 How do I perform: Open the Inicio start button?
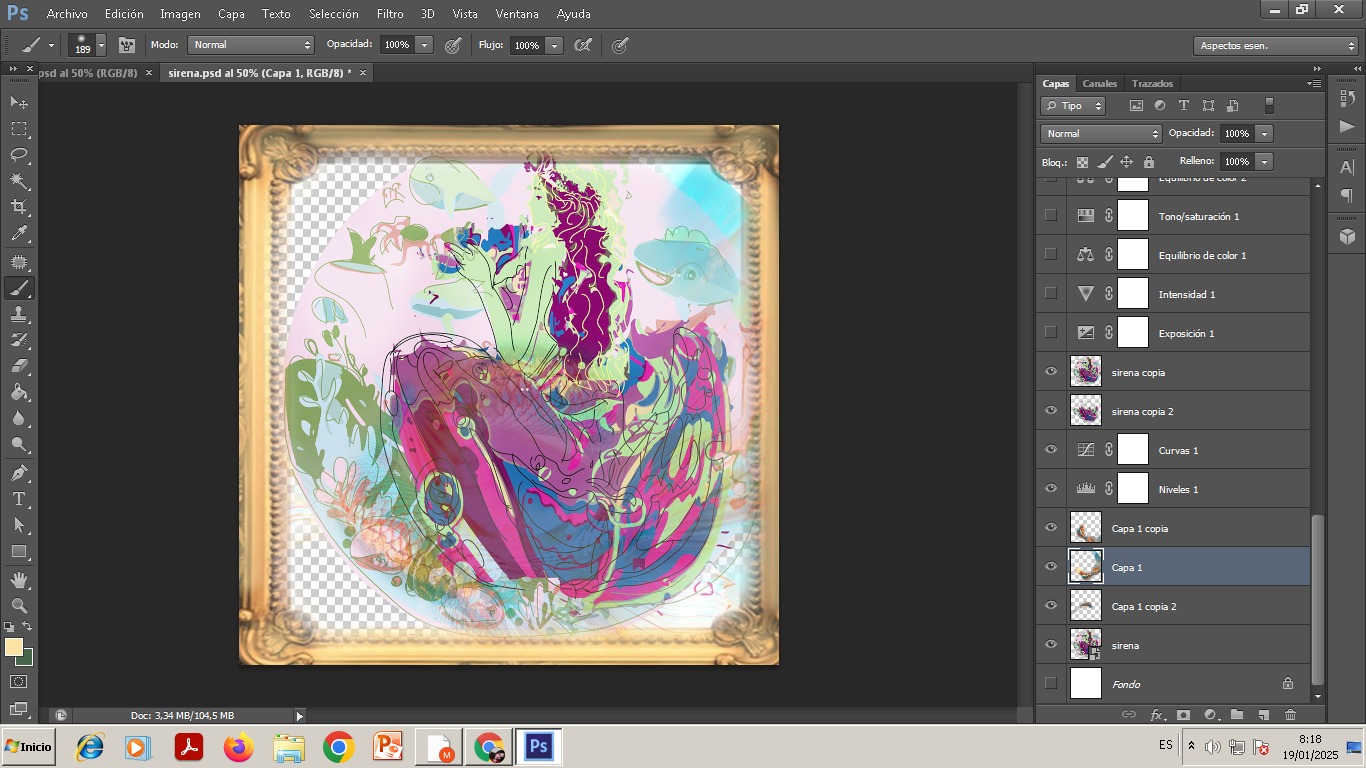(x=28, y=747)
